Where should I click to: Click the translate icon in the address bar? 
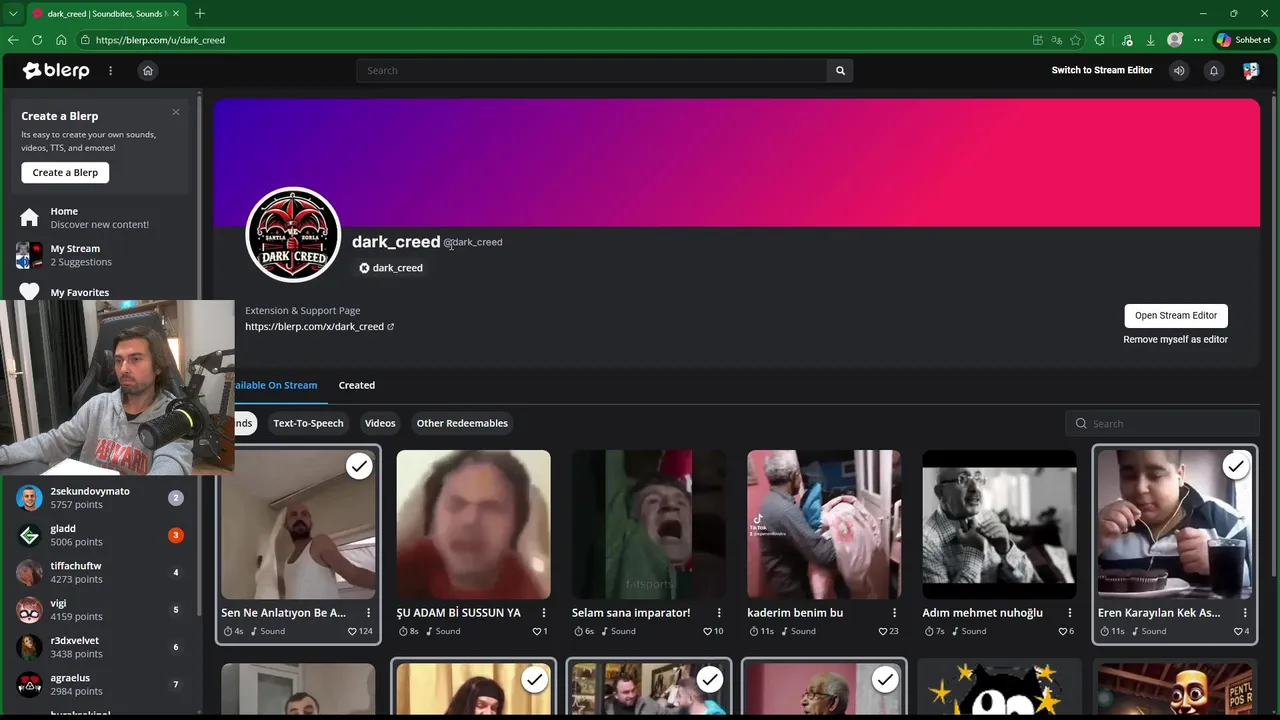[1057, 40]
